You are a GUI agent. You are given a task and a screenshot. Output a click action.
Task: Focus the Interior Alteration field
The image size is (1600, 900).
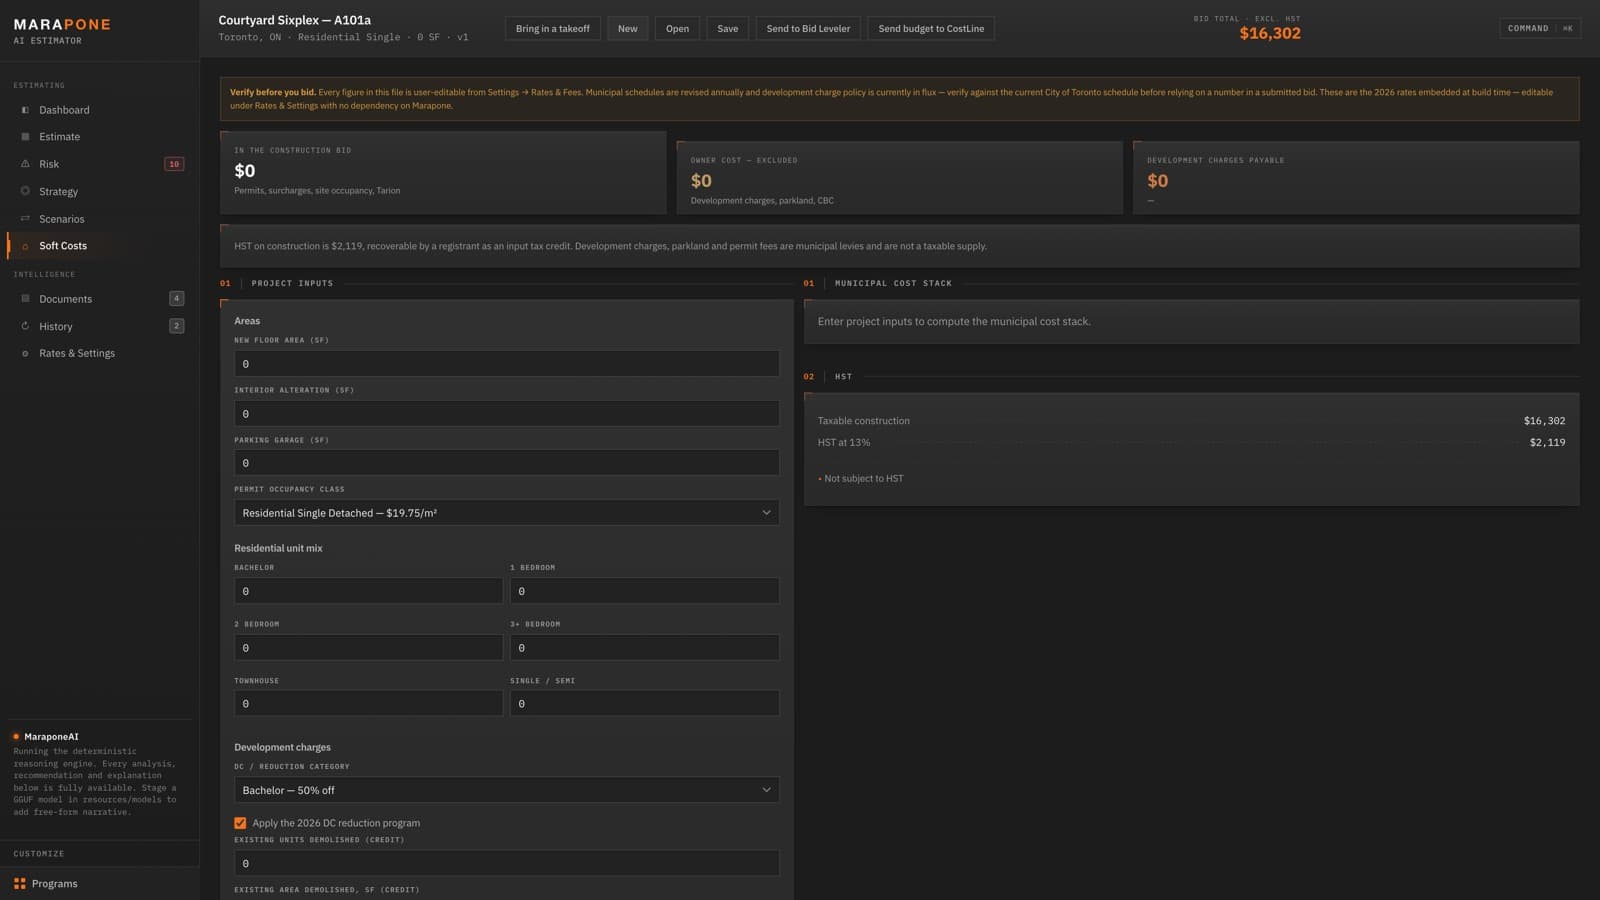506,414
